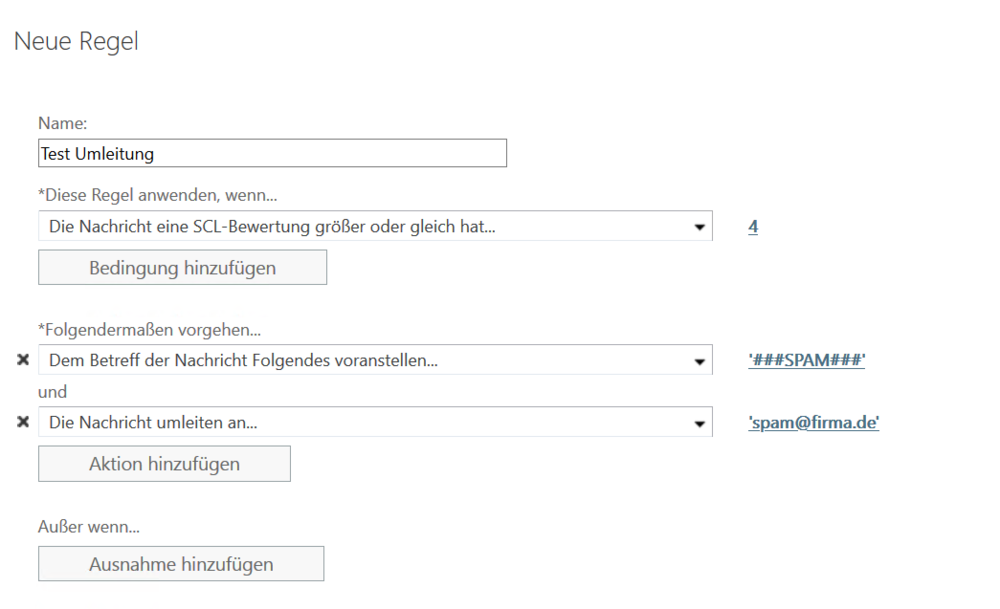This screenshot has width=1000, height=609.
Task: Open the 'spam@firma.de' recipient link
Action: (813, 423)
